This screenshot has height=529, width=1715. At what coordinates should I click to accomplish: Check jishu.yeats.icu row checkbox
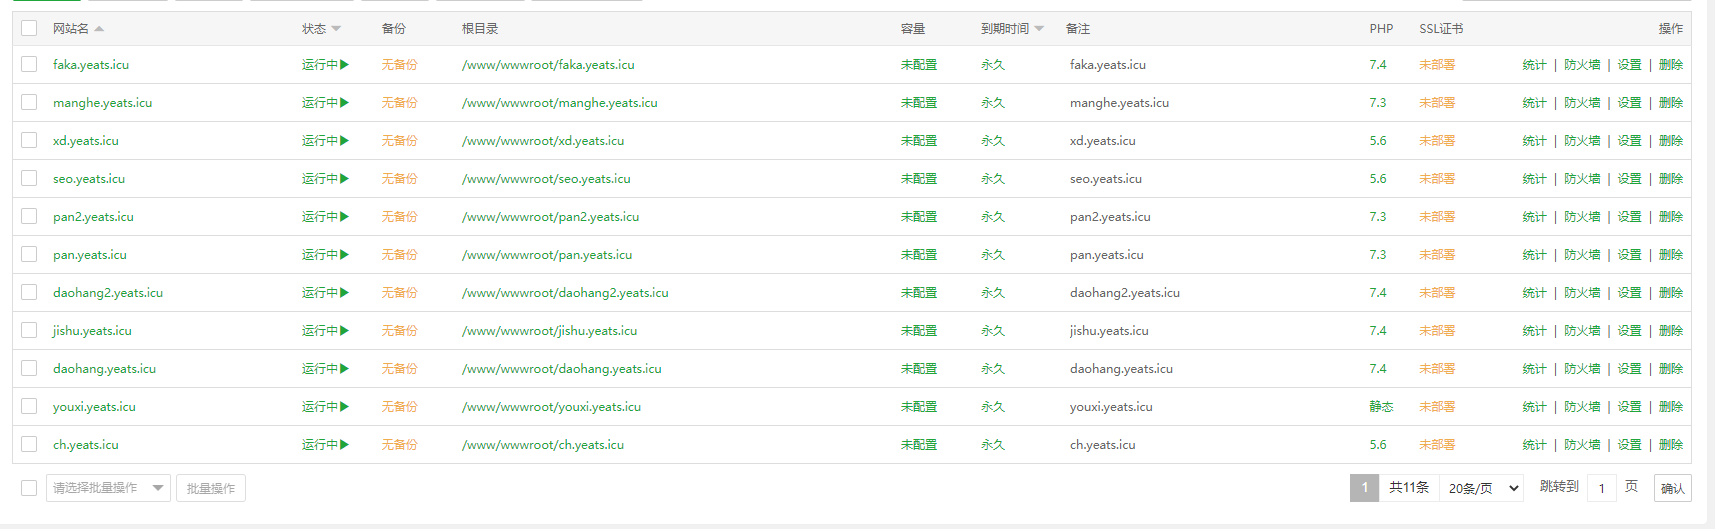click(x=29, y=330)
